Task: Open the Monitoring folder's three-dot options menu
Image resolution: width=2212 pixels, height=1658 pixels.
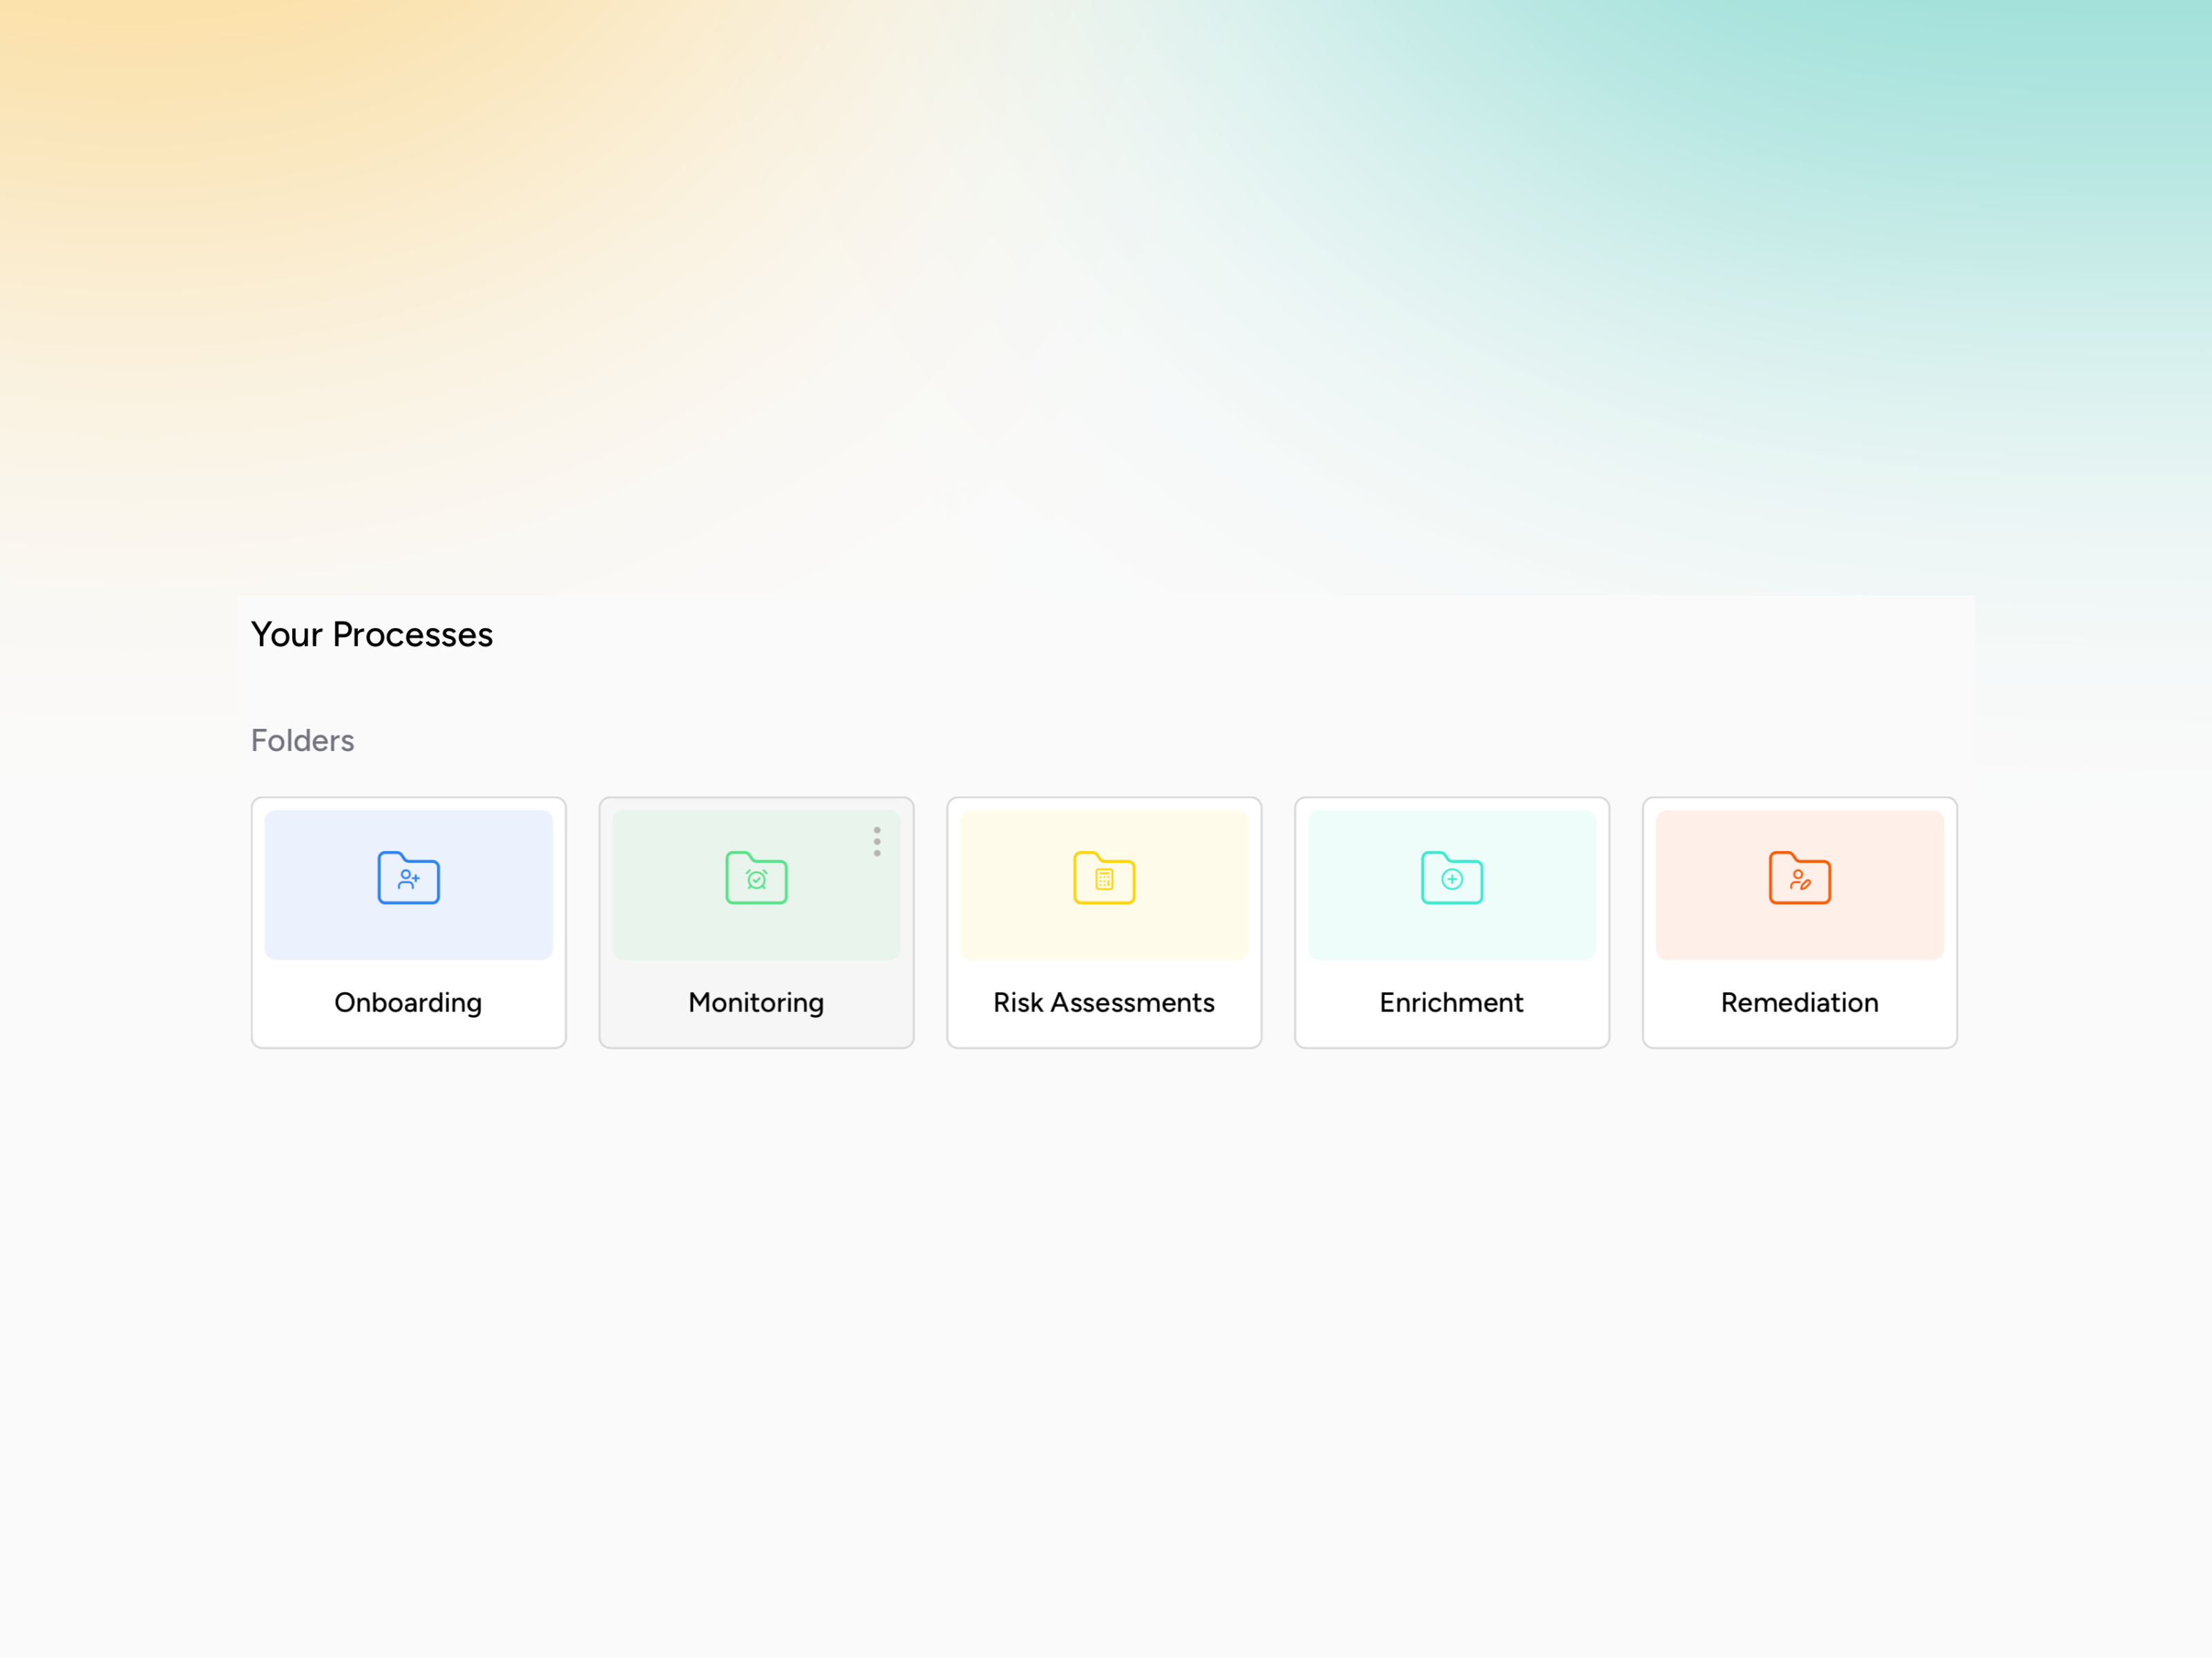Action: [877, 841]
